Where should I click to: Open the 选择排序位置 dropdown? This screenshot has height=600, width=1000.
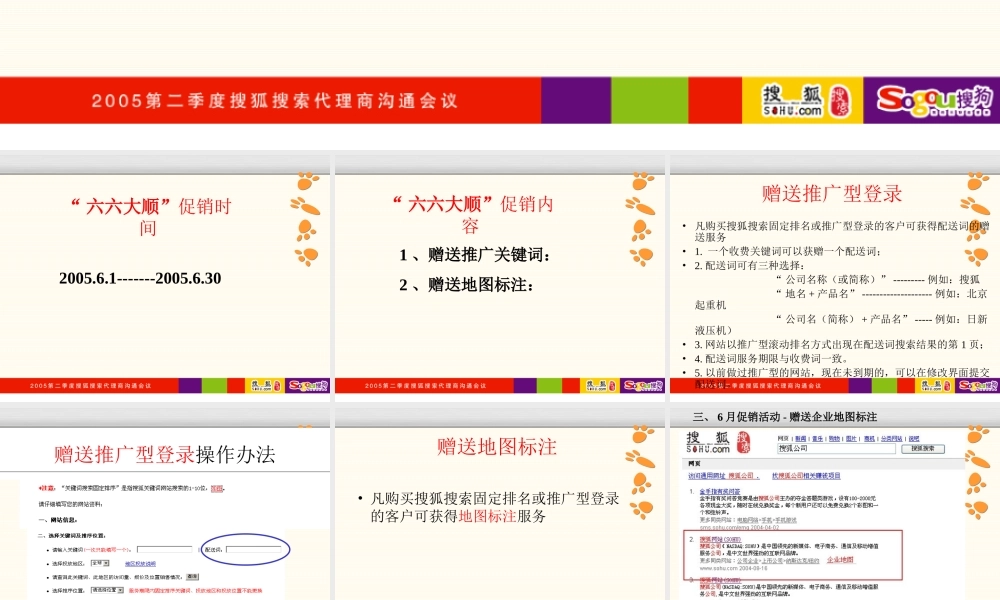(107, 590)
